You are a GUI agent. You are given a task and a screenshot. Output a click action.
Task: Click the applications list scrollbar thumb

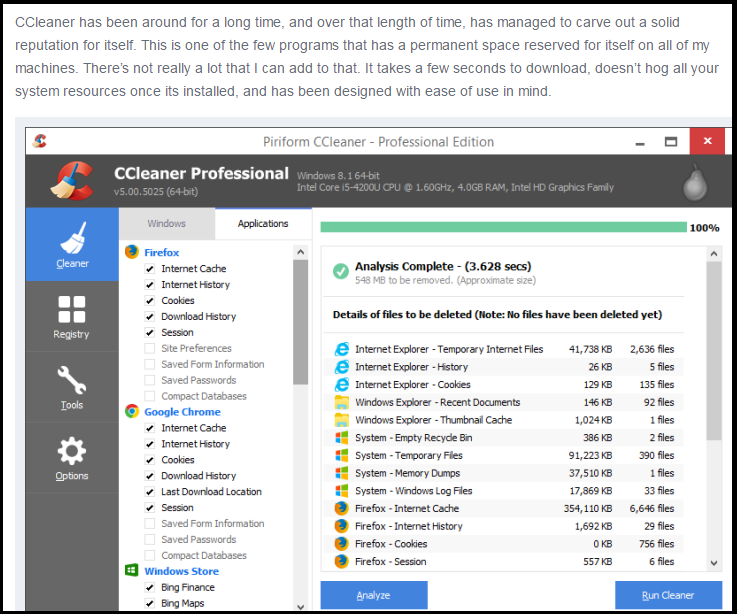(x=301, y=323)
